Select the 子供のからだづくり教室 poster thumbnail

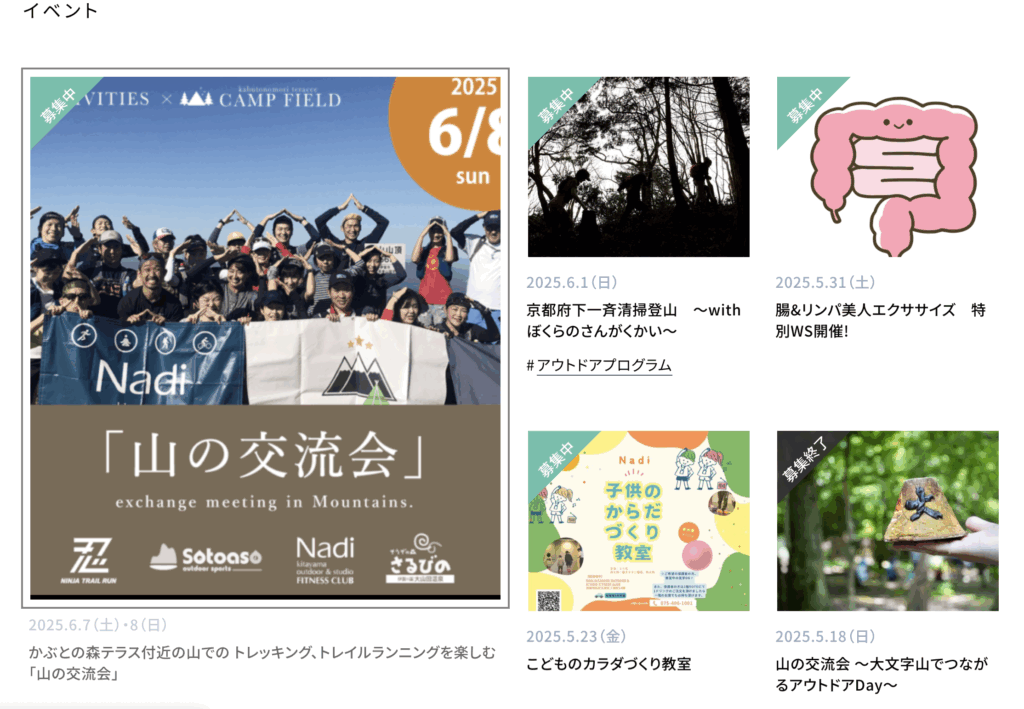[x=639, y=520]
